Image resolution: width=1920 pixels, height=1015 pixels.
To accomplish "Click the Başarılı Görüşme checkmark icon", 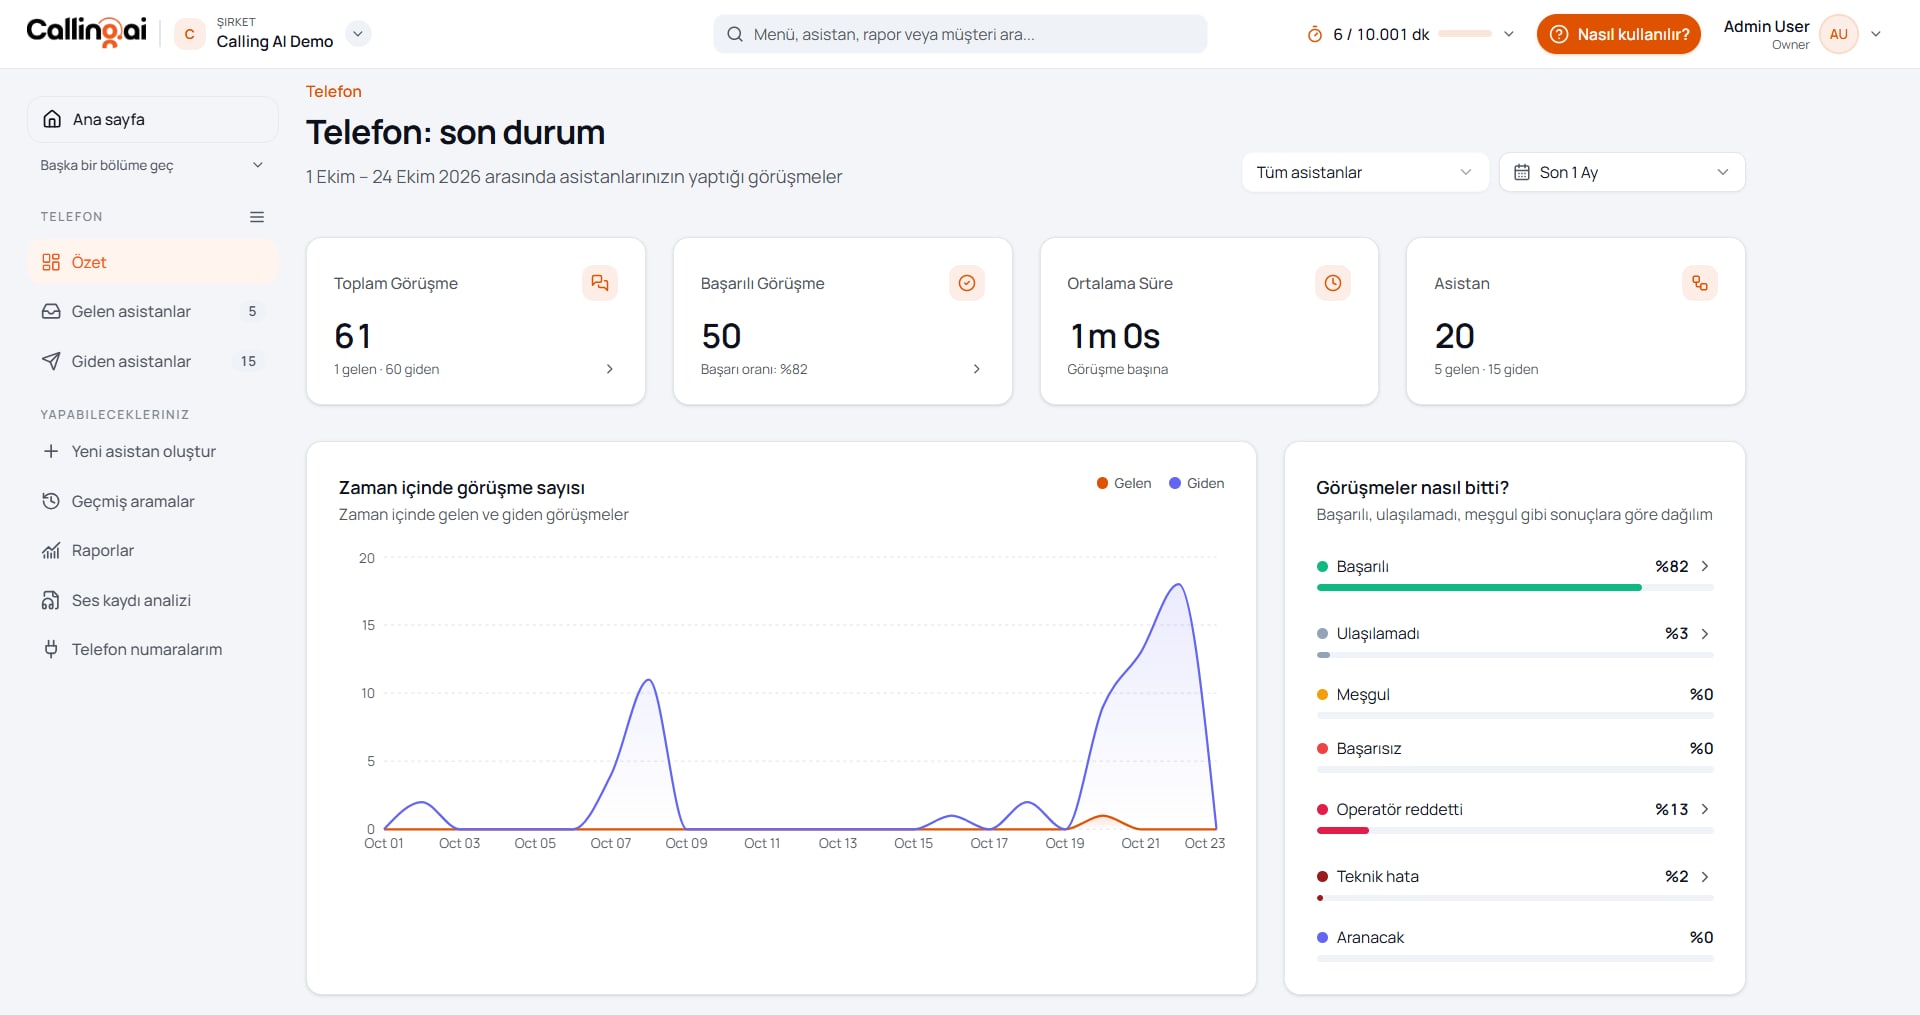I will [x=967, y=283].
